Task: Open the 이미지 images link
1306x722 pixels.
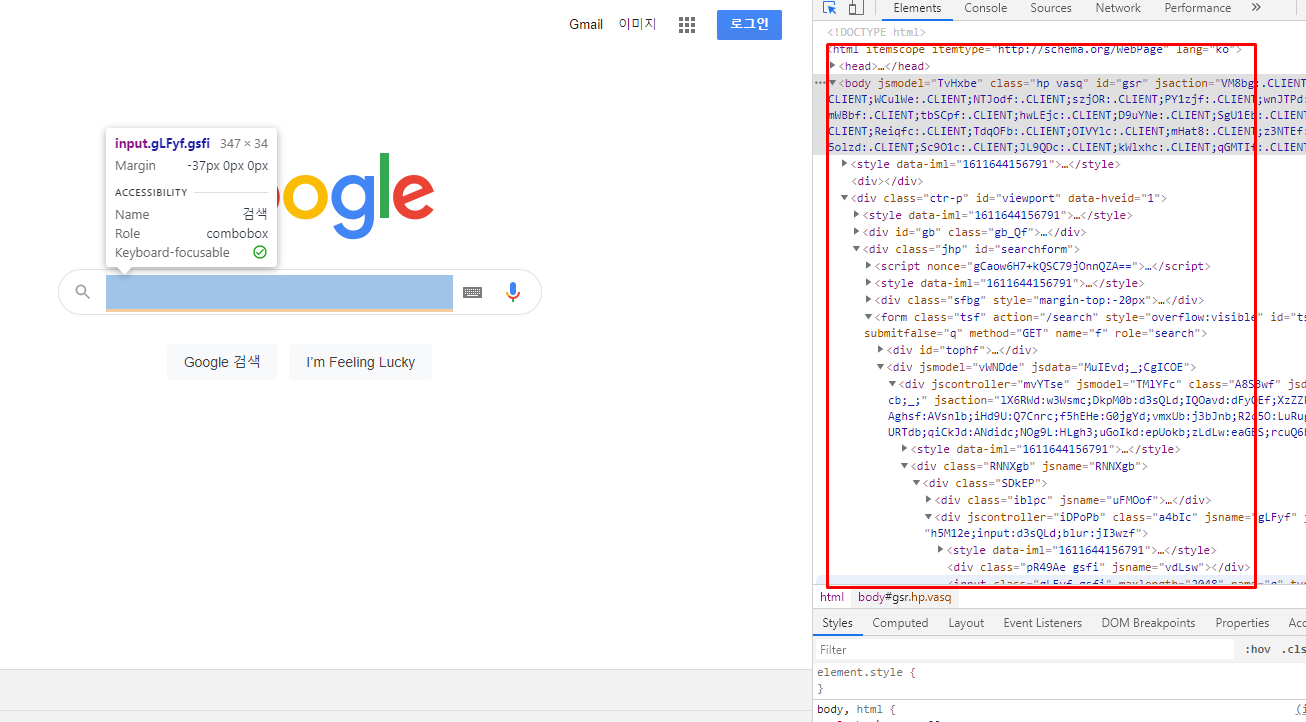Action: tap(637, 24)
